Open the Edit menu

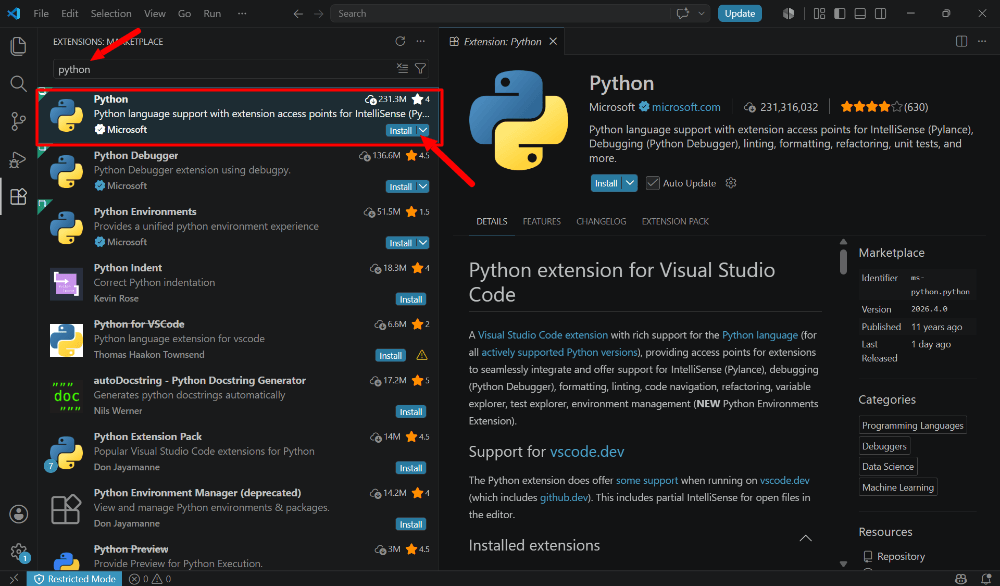pos(70,13)
